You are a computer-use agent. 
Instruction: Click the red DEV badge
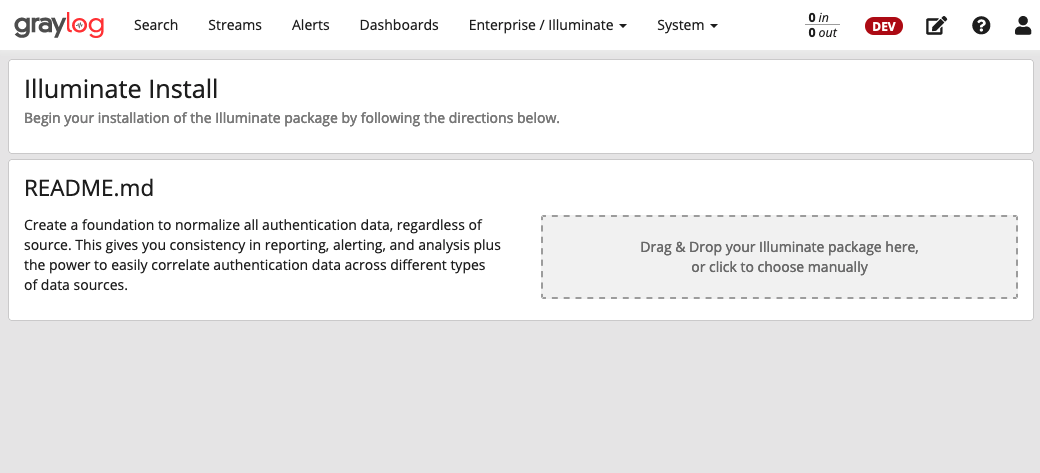[x=883, y=26]
